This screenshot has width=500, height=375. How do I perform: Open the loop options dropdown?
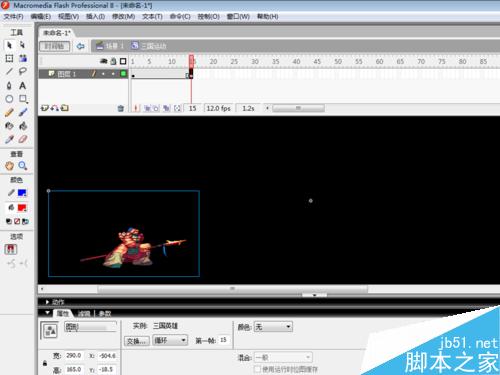click(170, 340)
